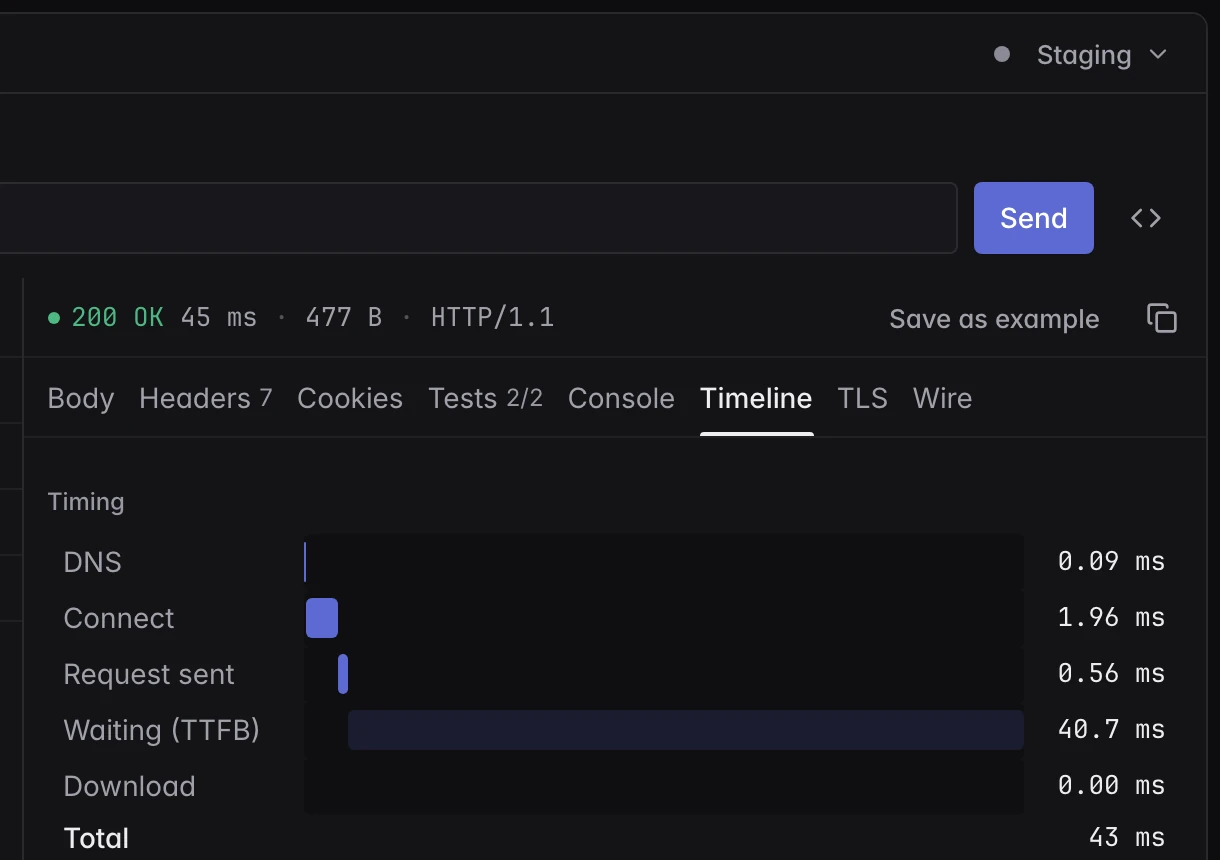The width and height of the screenshot is (1220, 860).
Task: Click the HTTP/1.1 protocol label
Action: click(x=492, y=318)
